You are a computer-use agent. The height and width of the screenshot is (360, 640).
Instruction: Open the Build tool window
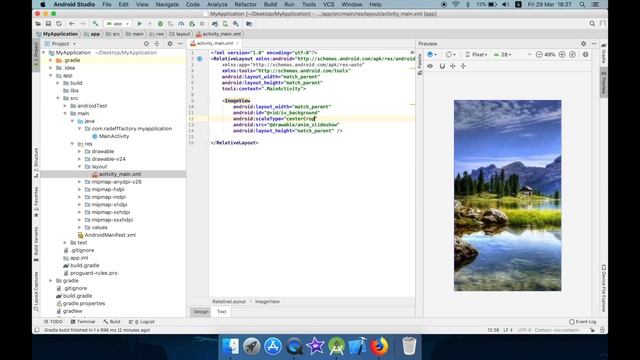coord(112,322)
